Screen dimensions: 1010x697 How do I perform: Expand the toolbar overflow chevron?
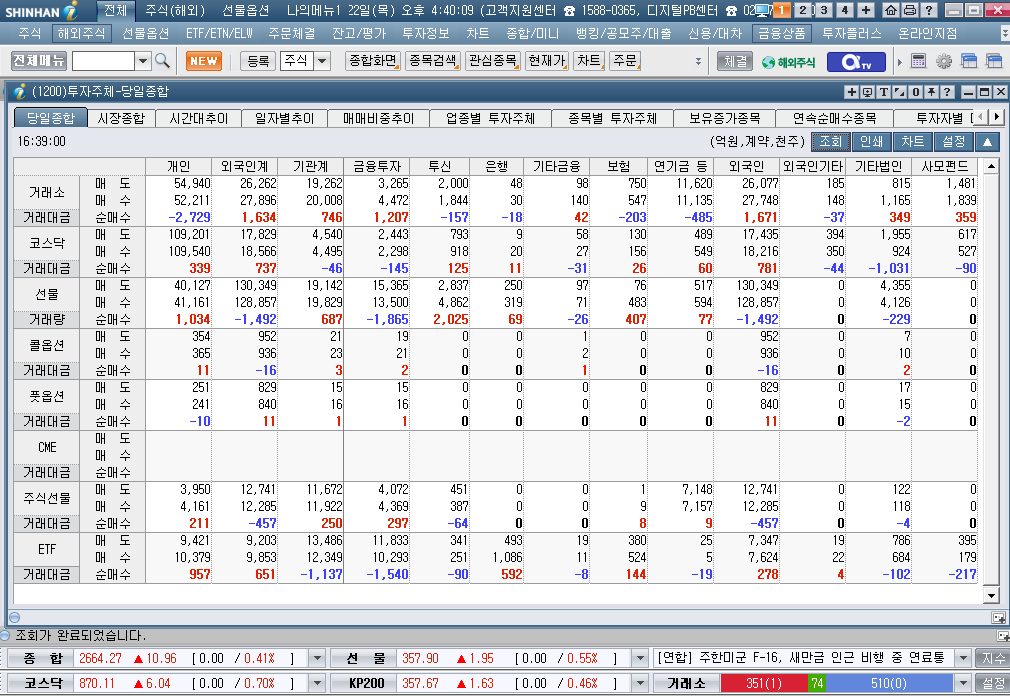[698, 62]
